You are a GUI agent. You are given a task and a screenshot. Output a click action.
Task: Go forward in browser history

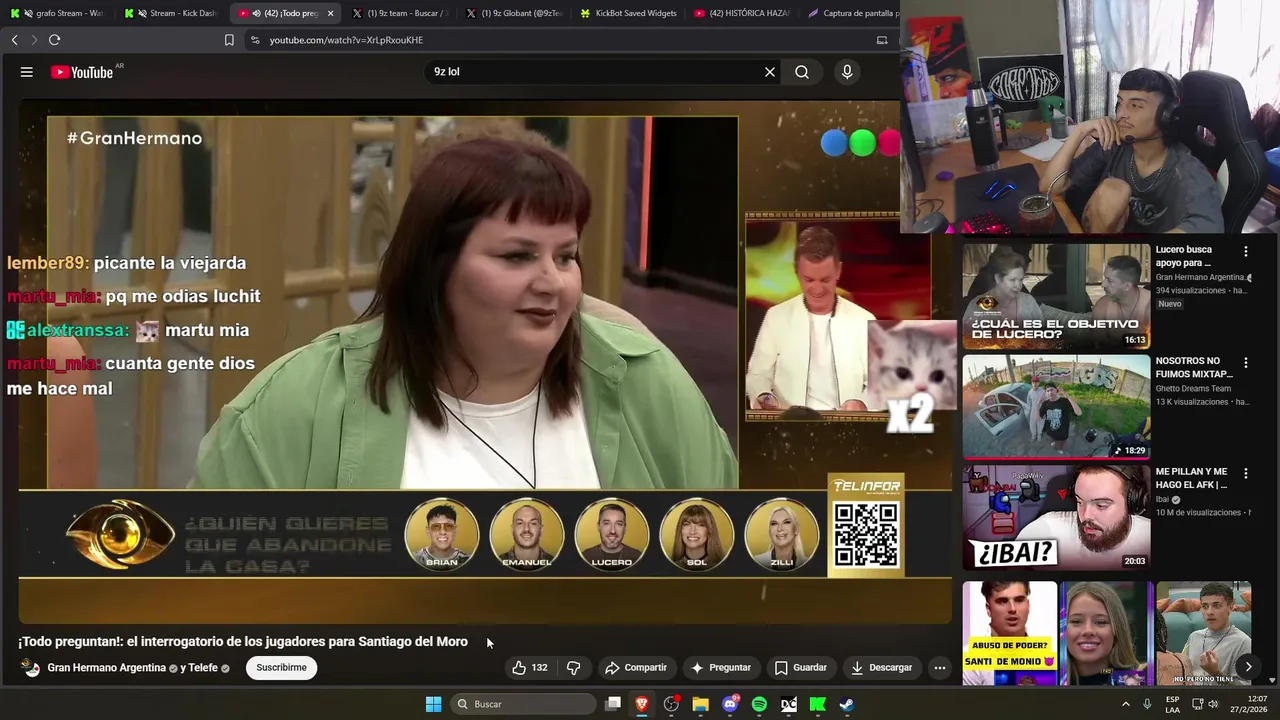[33, 40]
